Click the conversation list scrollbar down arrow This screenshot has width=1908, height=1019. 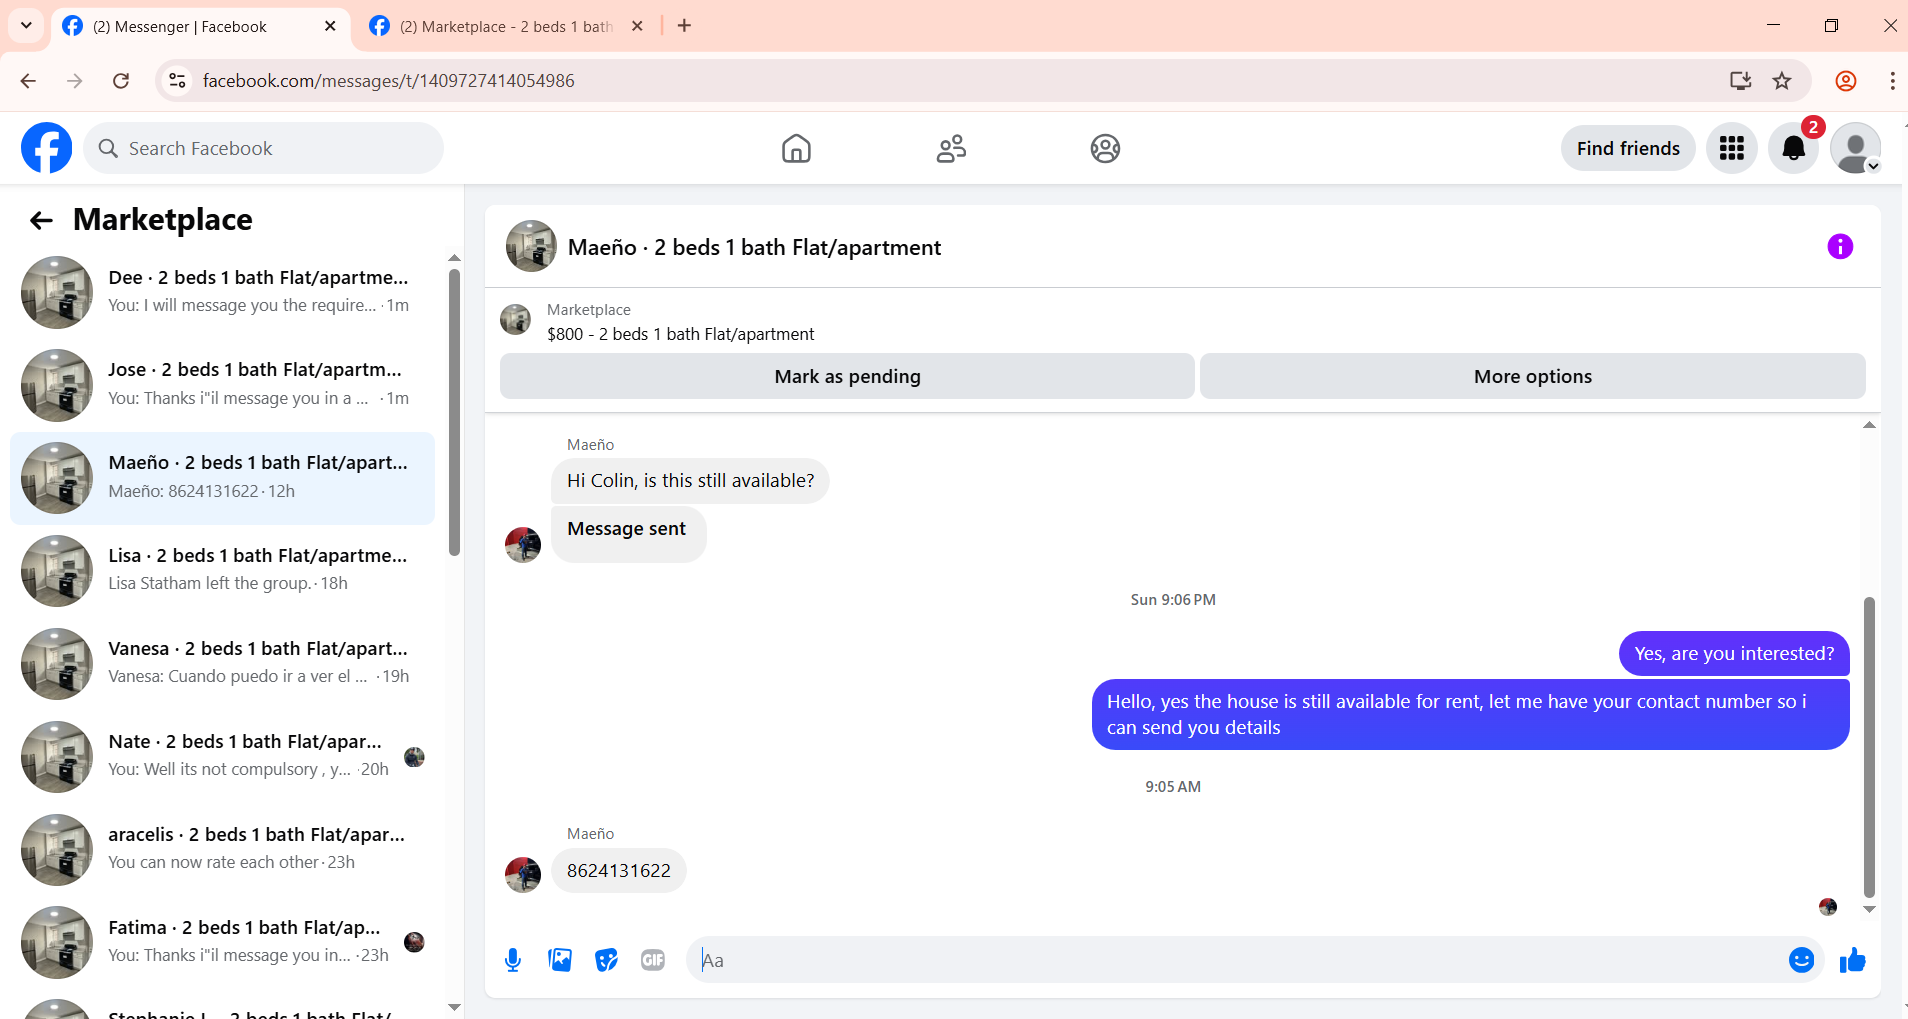point(454,1007)
